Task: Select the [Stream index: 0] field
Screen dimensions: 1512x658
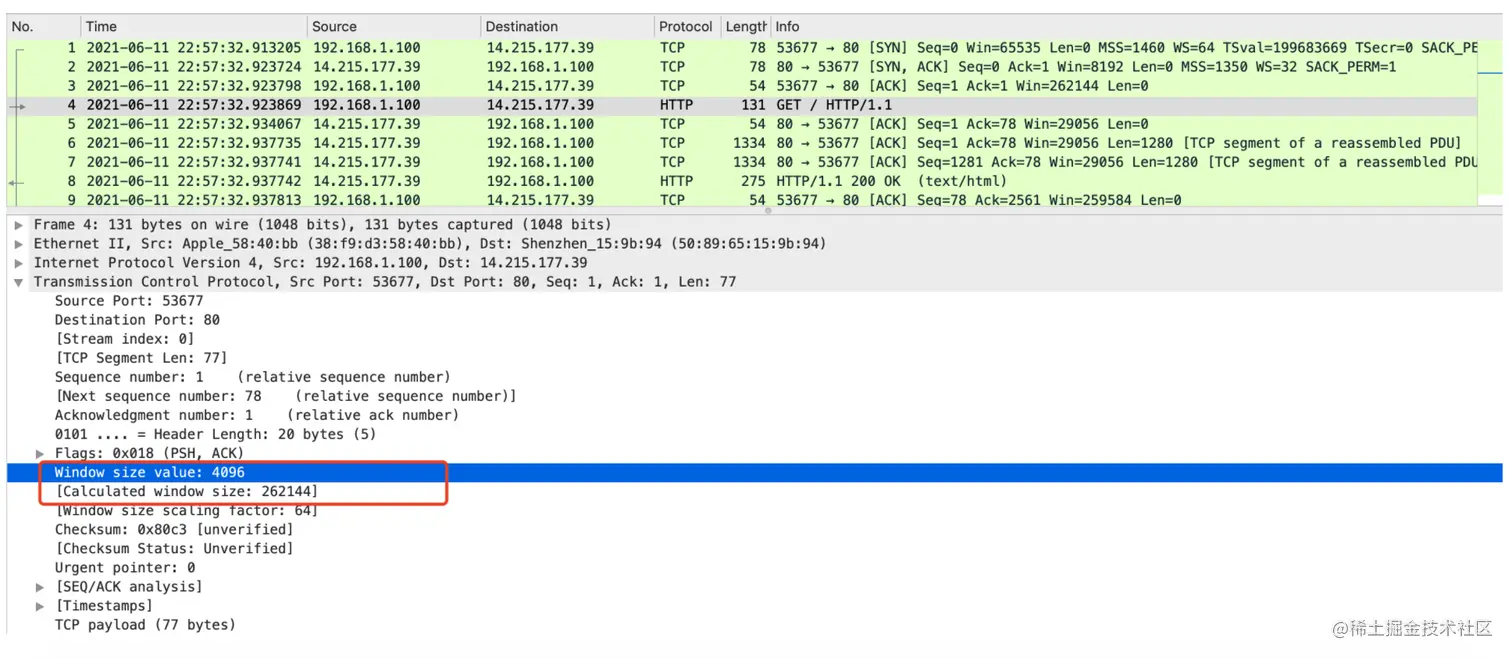Action: (125, 339)
